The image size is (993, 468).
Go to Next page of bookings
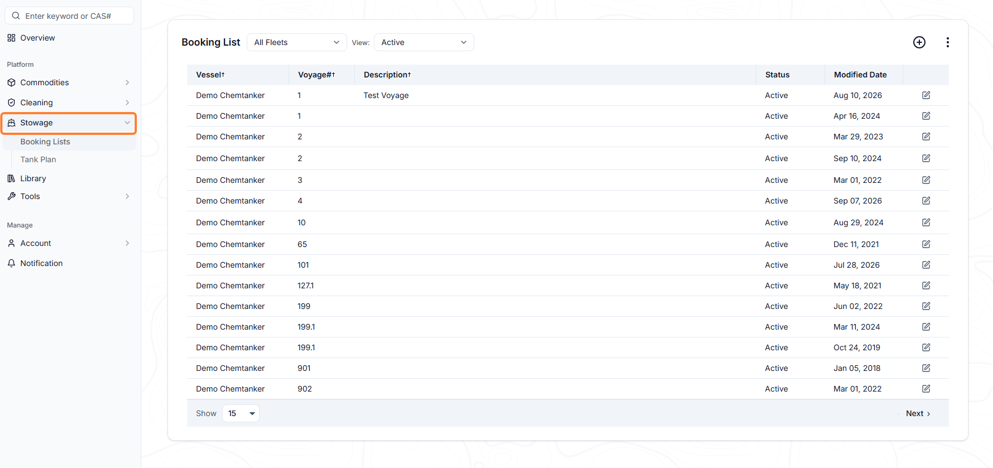[918, 414]
